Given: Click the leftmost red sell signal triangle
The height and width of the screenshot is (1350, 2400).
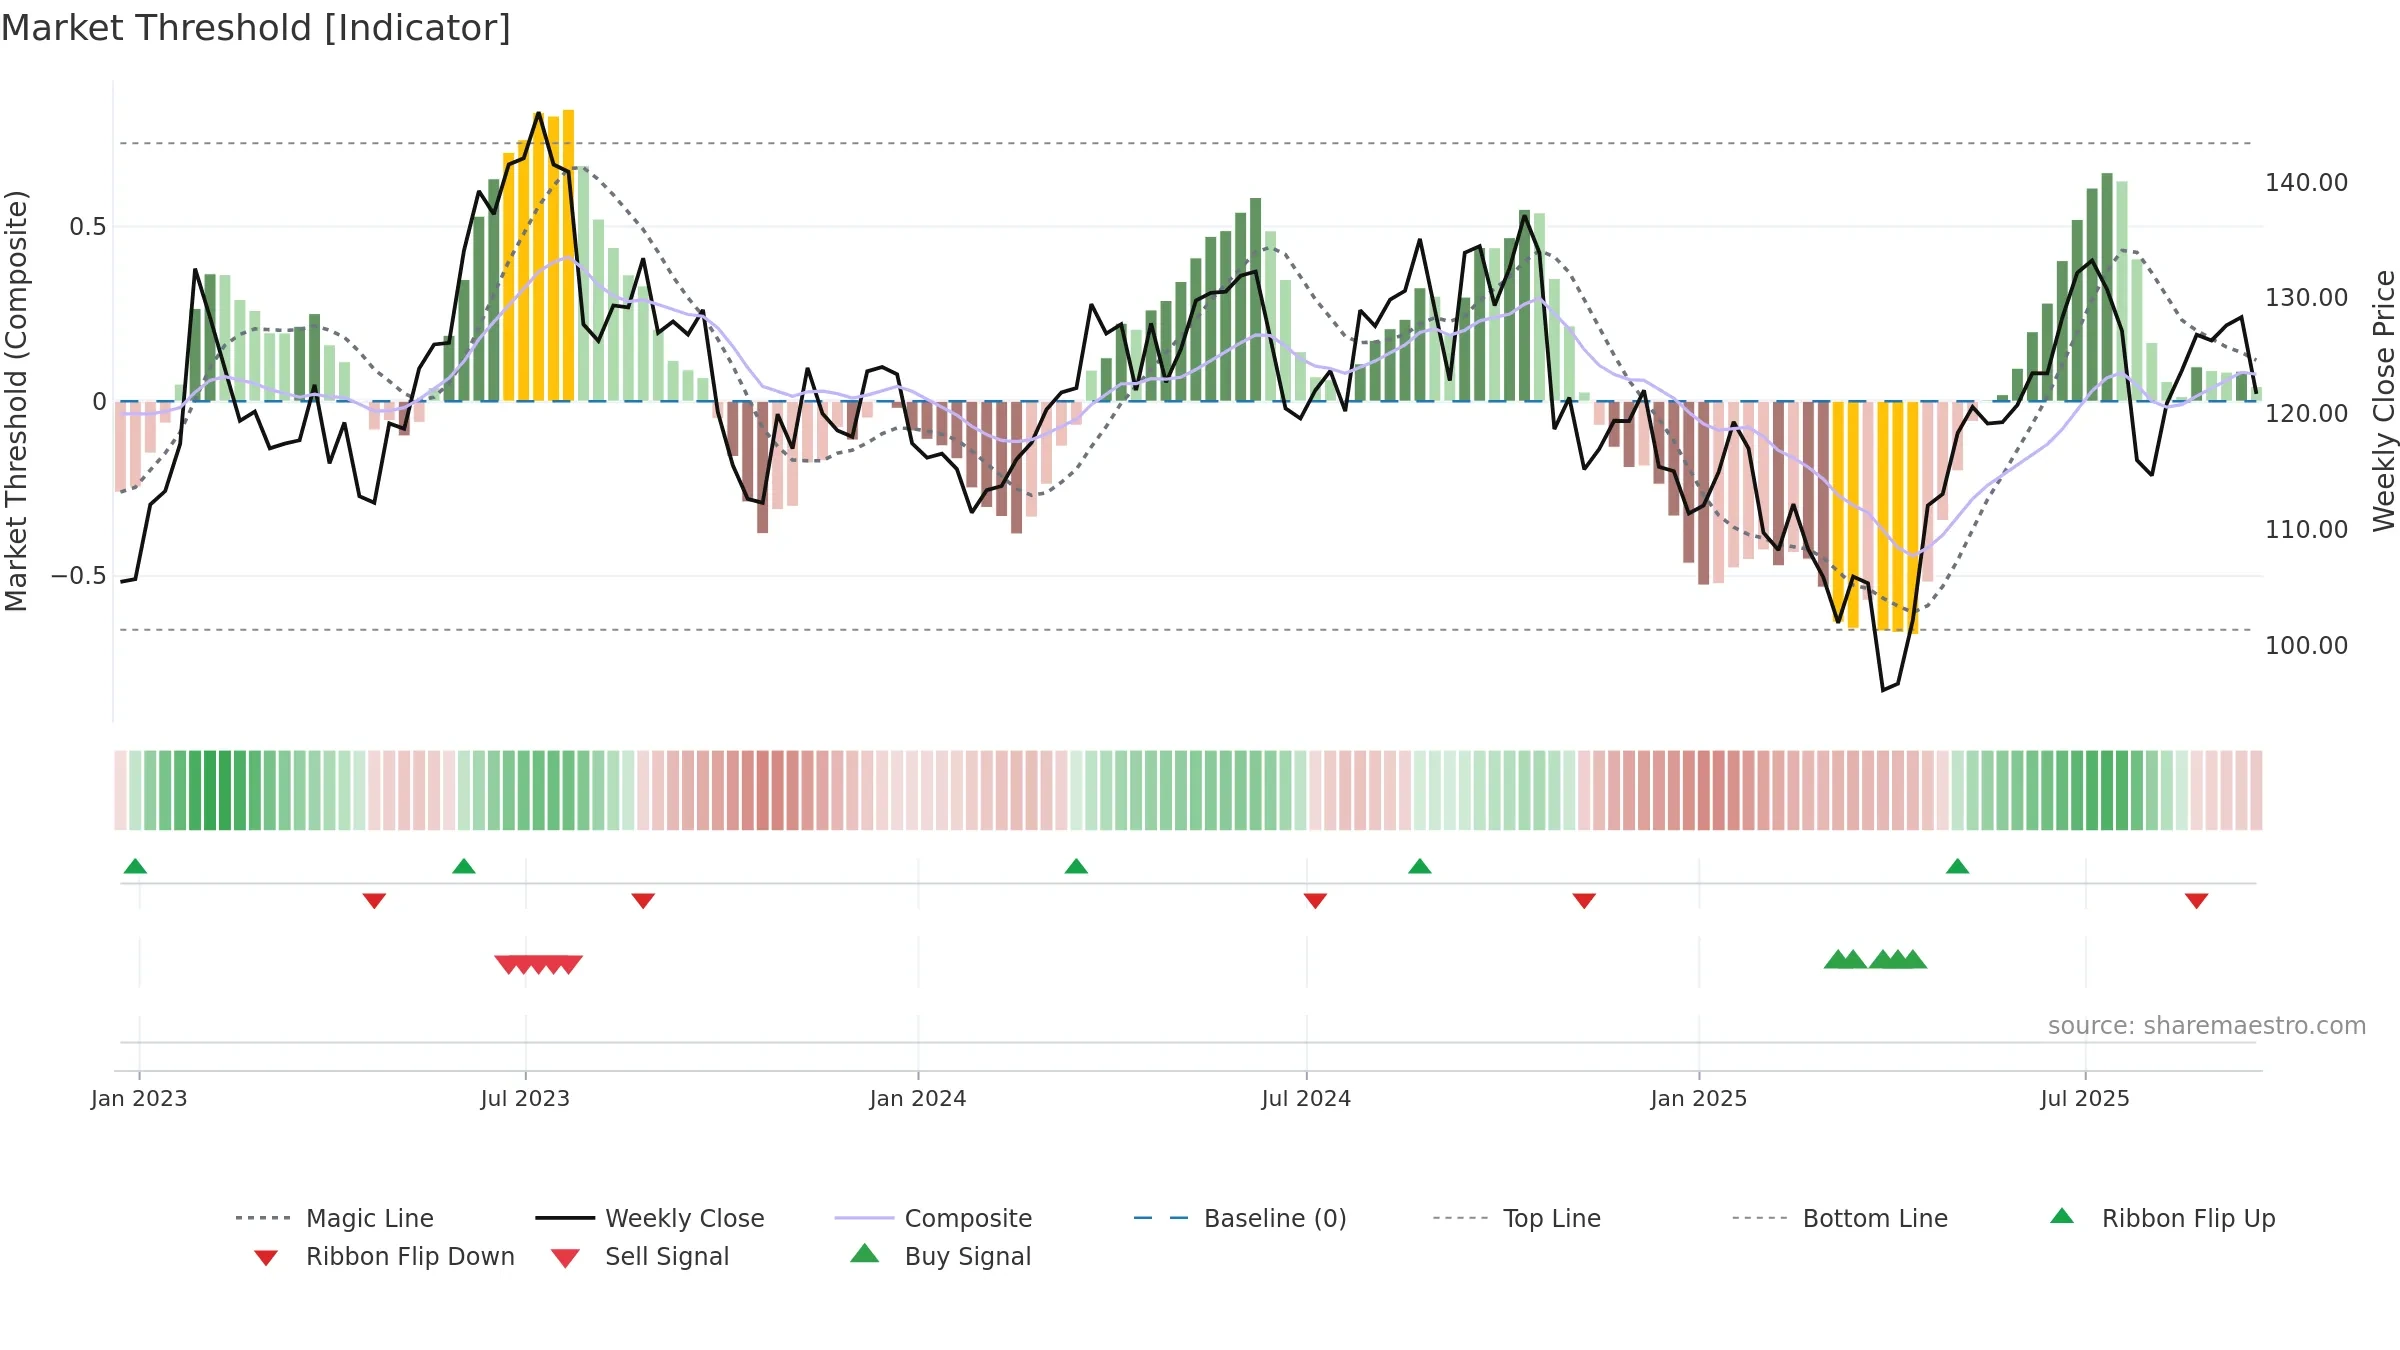Looking at the screenshot, I should (509, 964).
